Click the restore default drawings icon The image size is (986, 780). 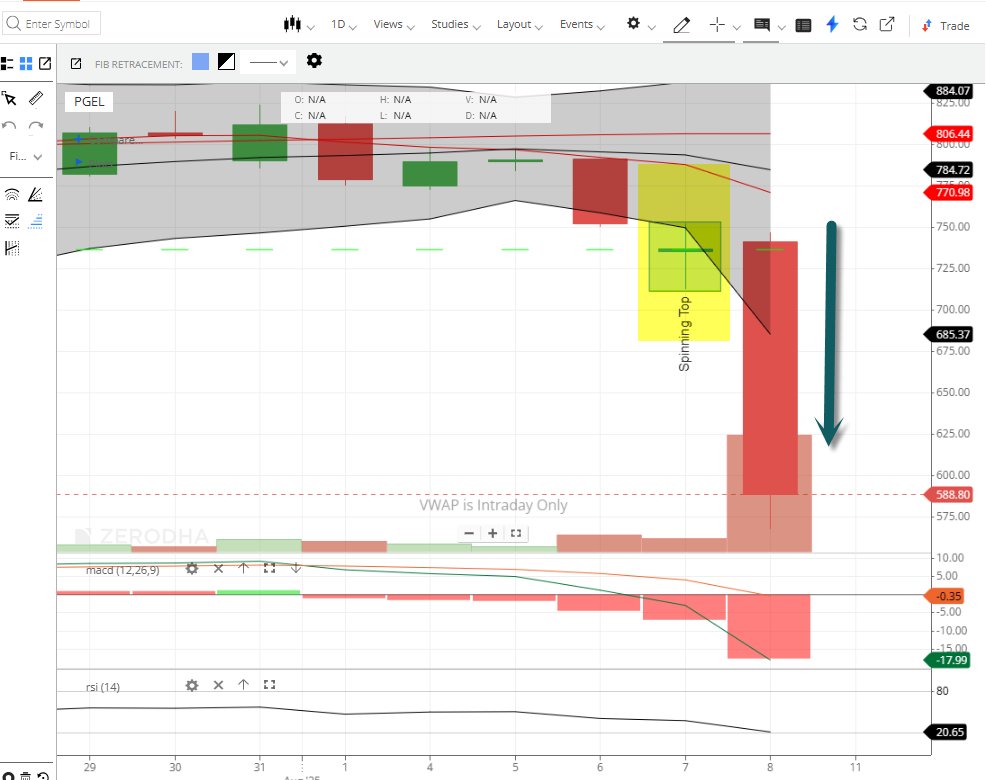point(43,776)
